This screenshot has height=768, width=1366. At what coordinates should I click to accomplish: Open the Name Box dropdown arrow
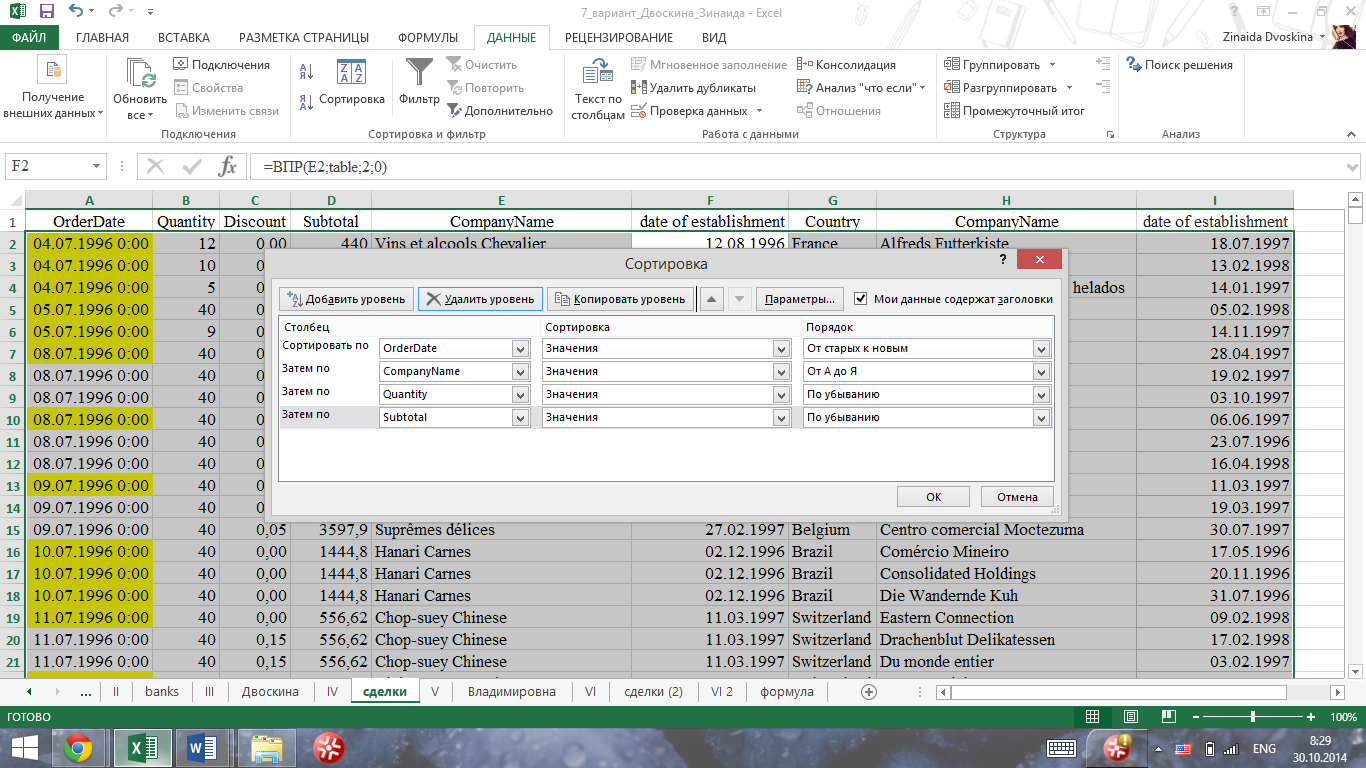tap(97, 167)
